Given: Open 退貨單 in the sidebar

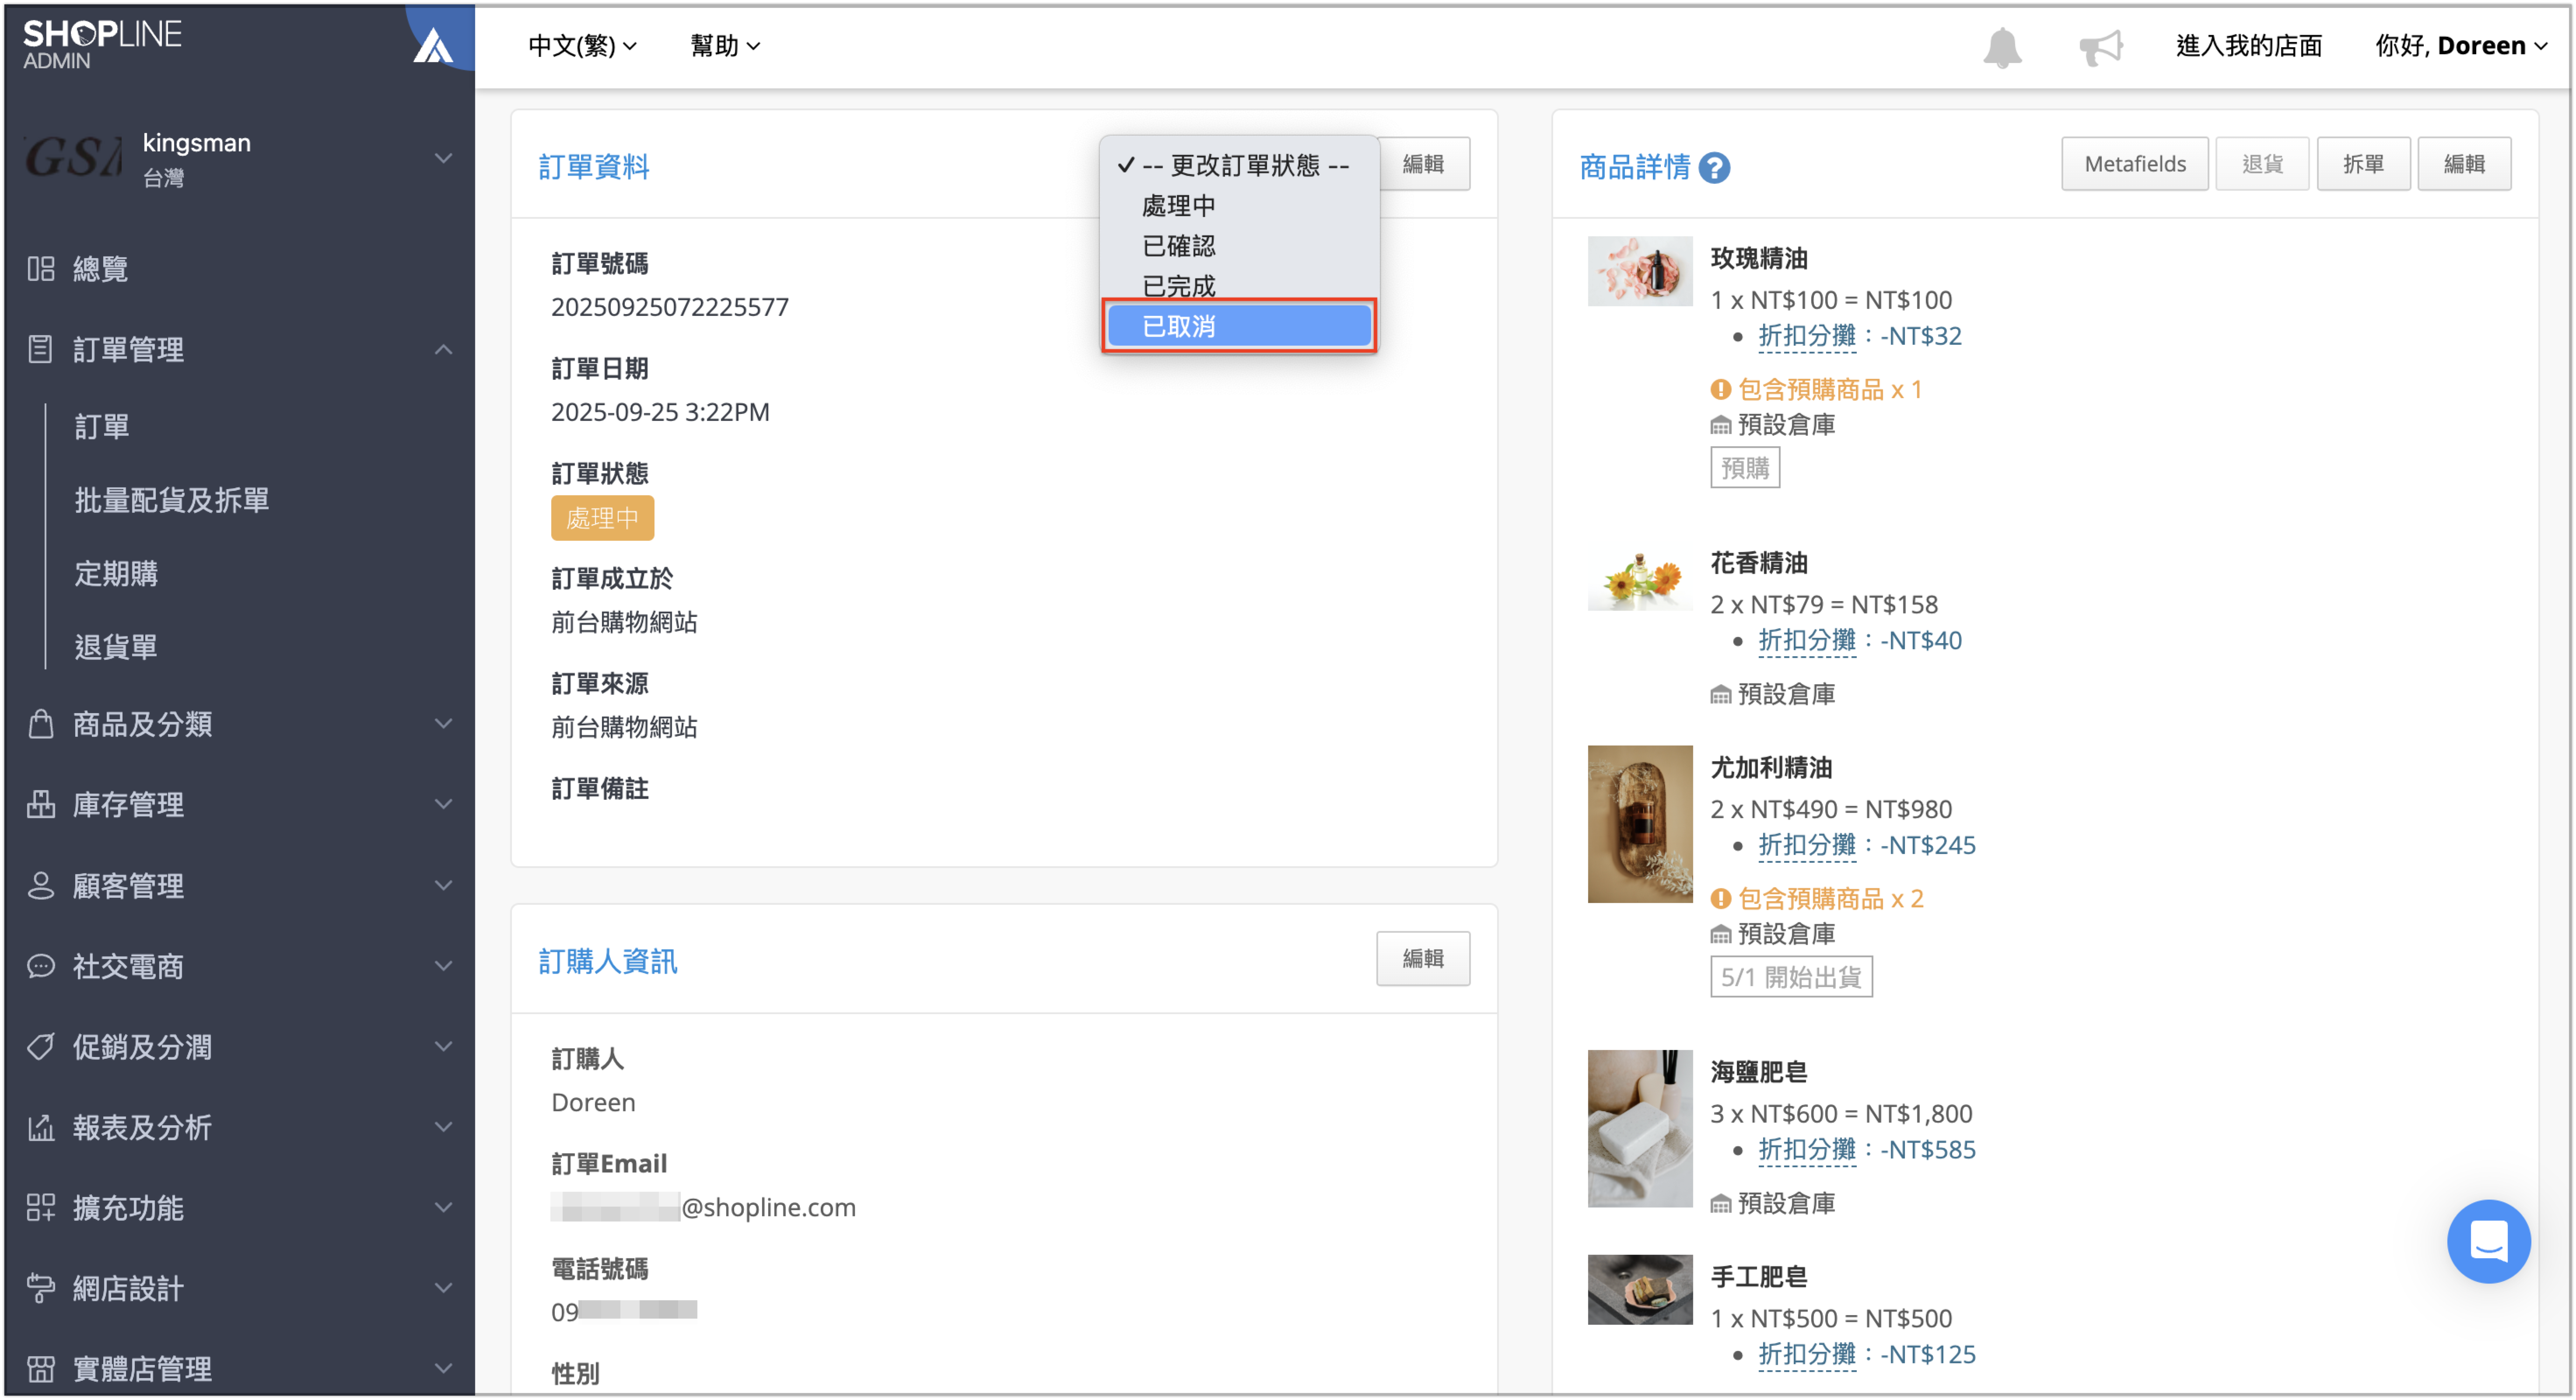Looking at the screenshot, I should click(x=116, y=647).
